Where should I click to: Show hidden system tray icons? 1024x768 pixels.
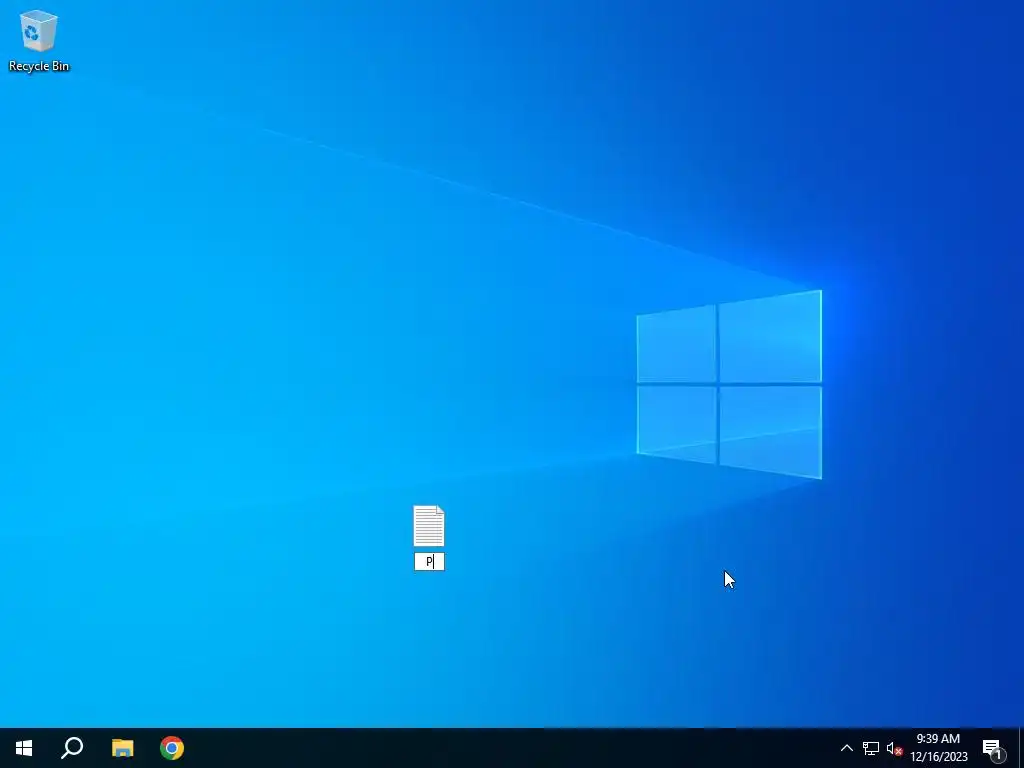click(846, 748)
